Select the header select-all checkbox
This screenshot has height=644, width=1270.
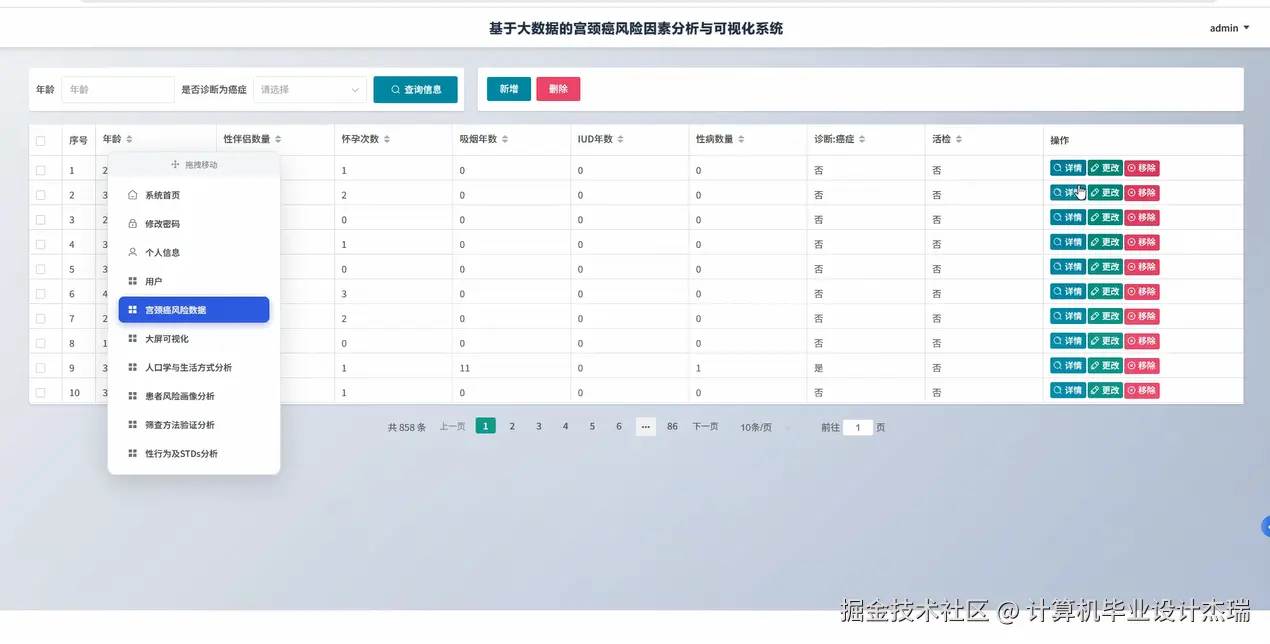(41, 141)
